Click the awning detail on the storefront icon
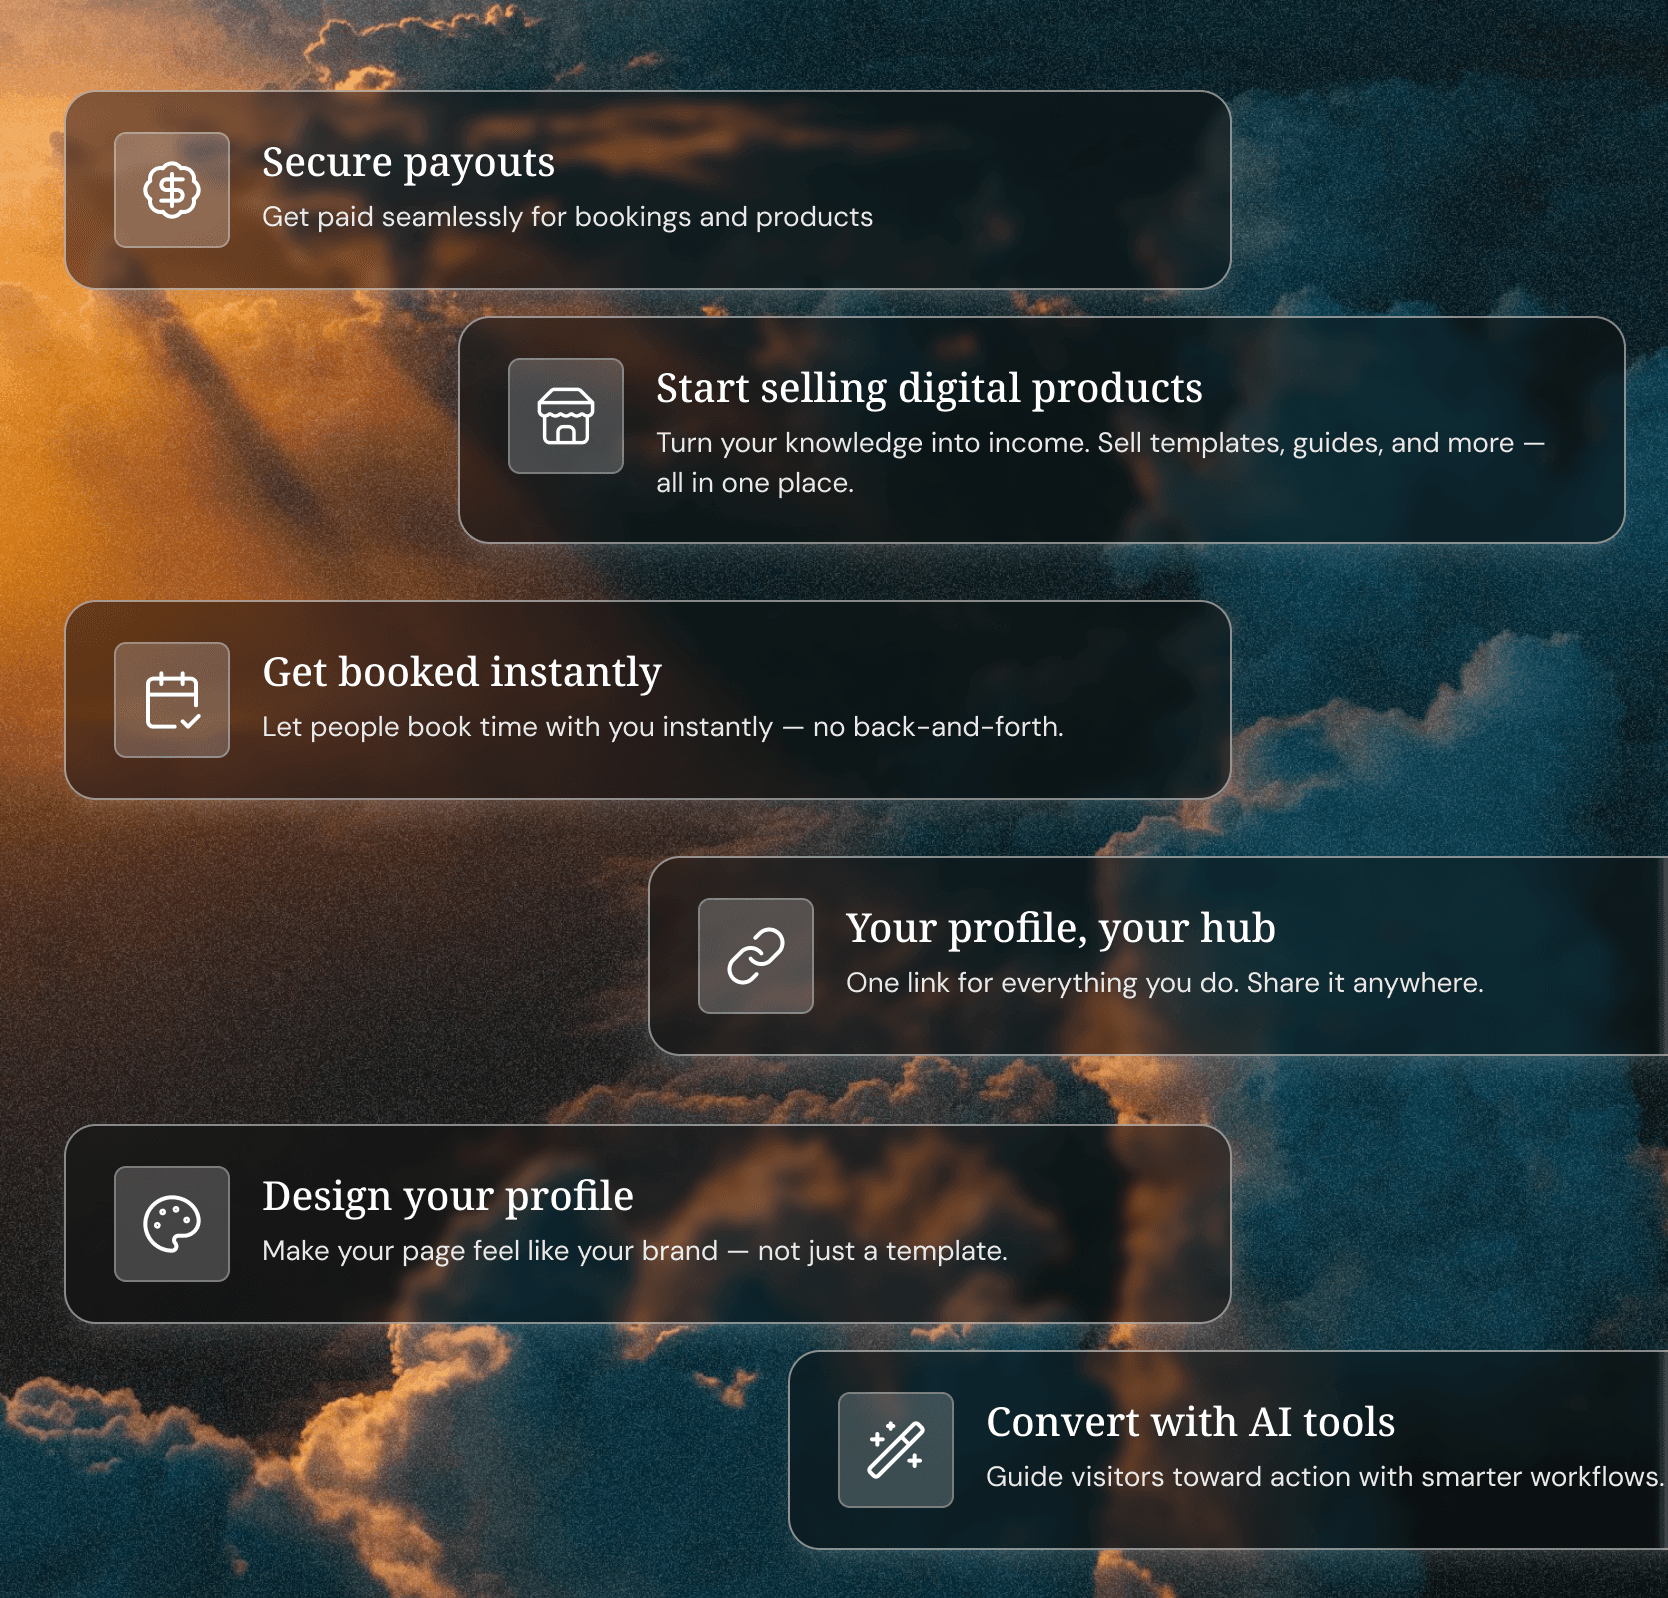Image resolution: width=1668 pixels, height=1598 pixels. pyautogui.click(x=565, y=405)
